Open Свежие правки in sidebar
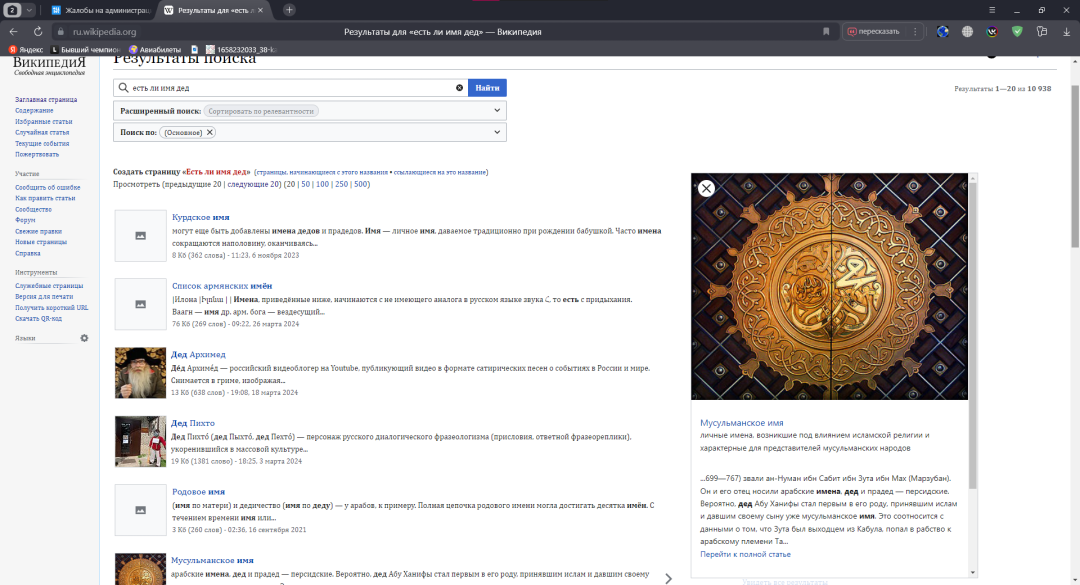 point(39,232)
